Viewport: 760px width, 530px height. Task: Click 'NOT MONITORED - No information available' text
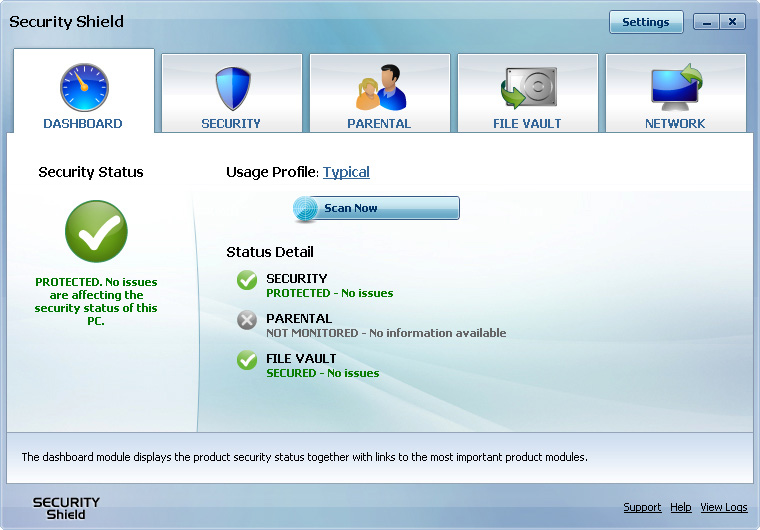click(386, 333)
